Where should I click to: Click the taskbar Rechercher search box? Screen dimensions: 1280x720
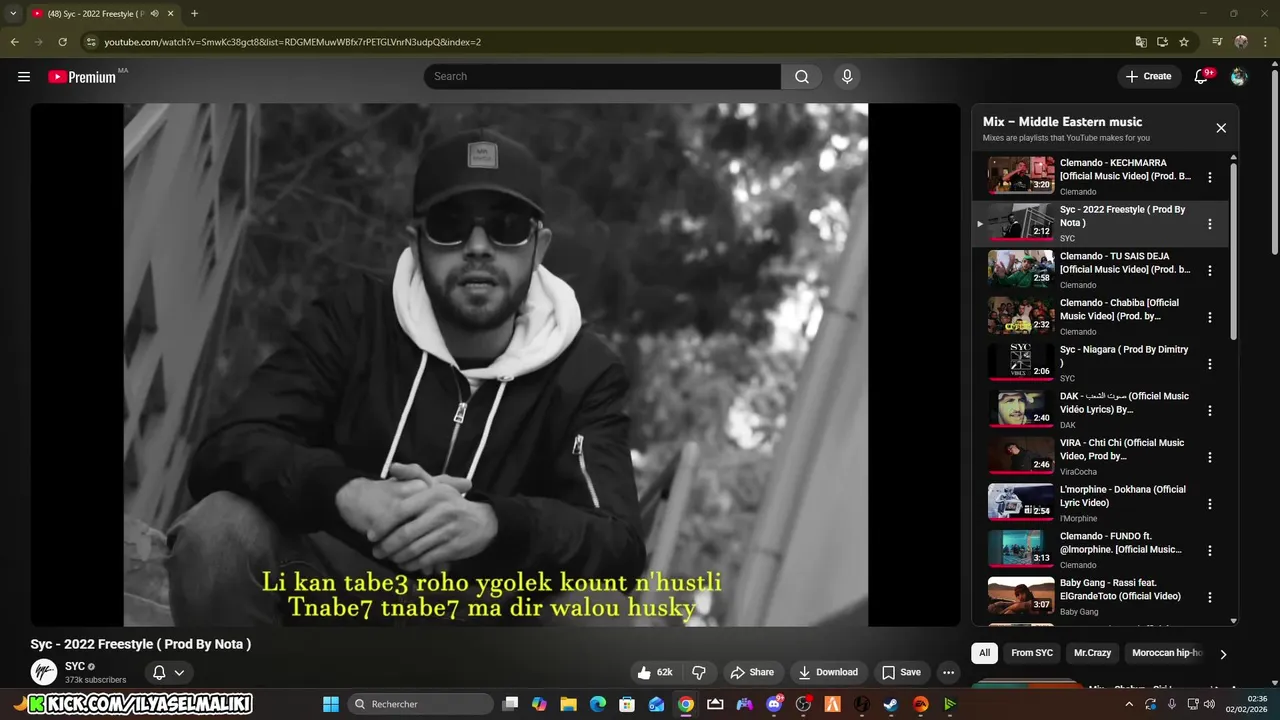pyautogui.click(x=421, y=704)
